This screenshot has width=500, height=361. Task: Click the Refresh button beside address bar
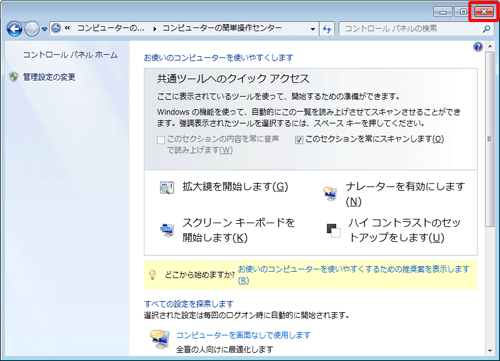tap(327, 29)
